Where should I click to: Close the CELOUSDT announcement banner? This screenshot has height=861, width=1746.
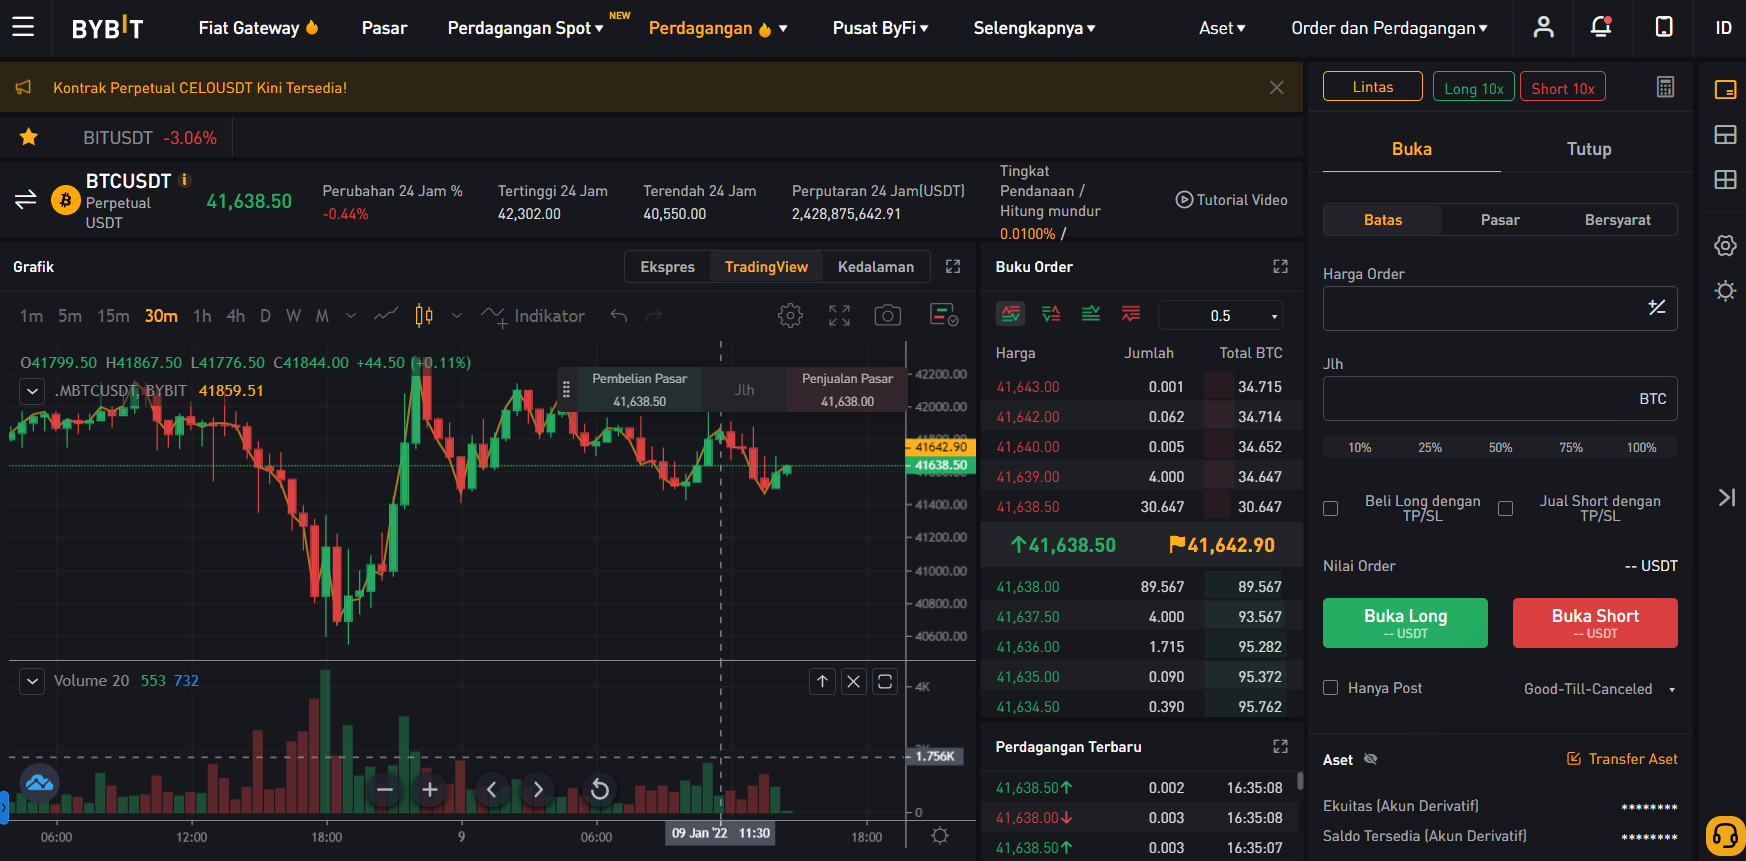coord(1277,88)
